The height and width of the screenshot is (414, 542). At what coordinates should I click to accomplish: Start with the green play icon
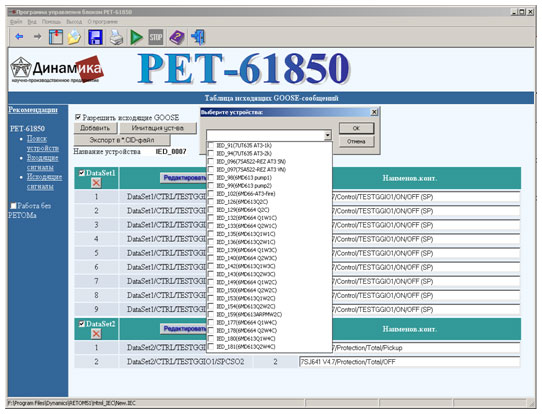pos(137,37)
